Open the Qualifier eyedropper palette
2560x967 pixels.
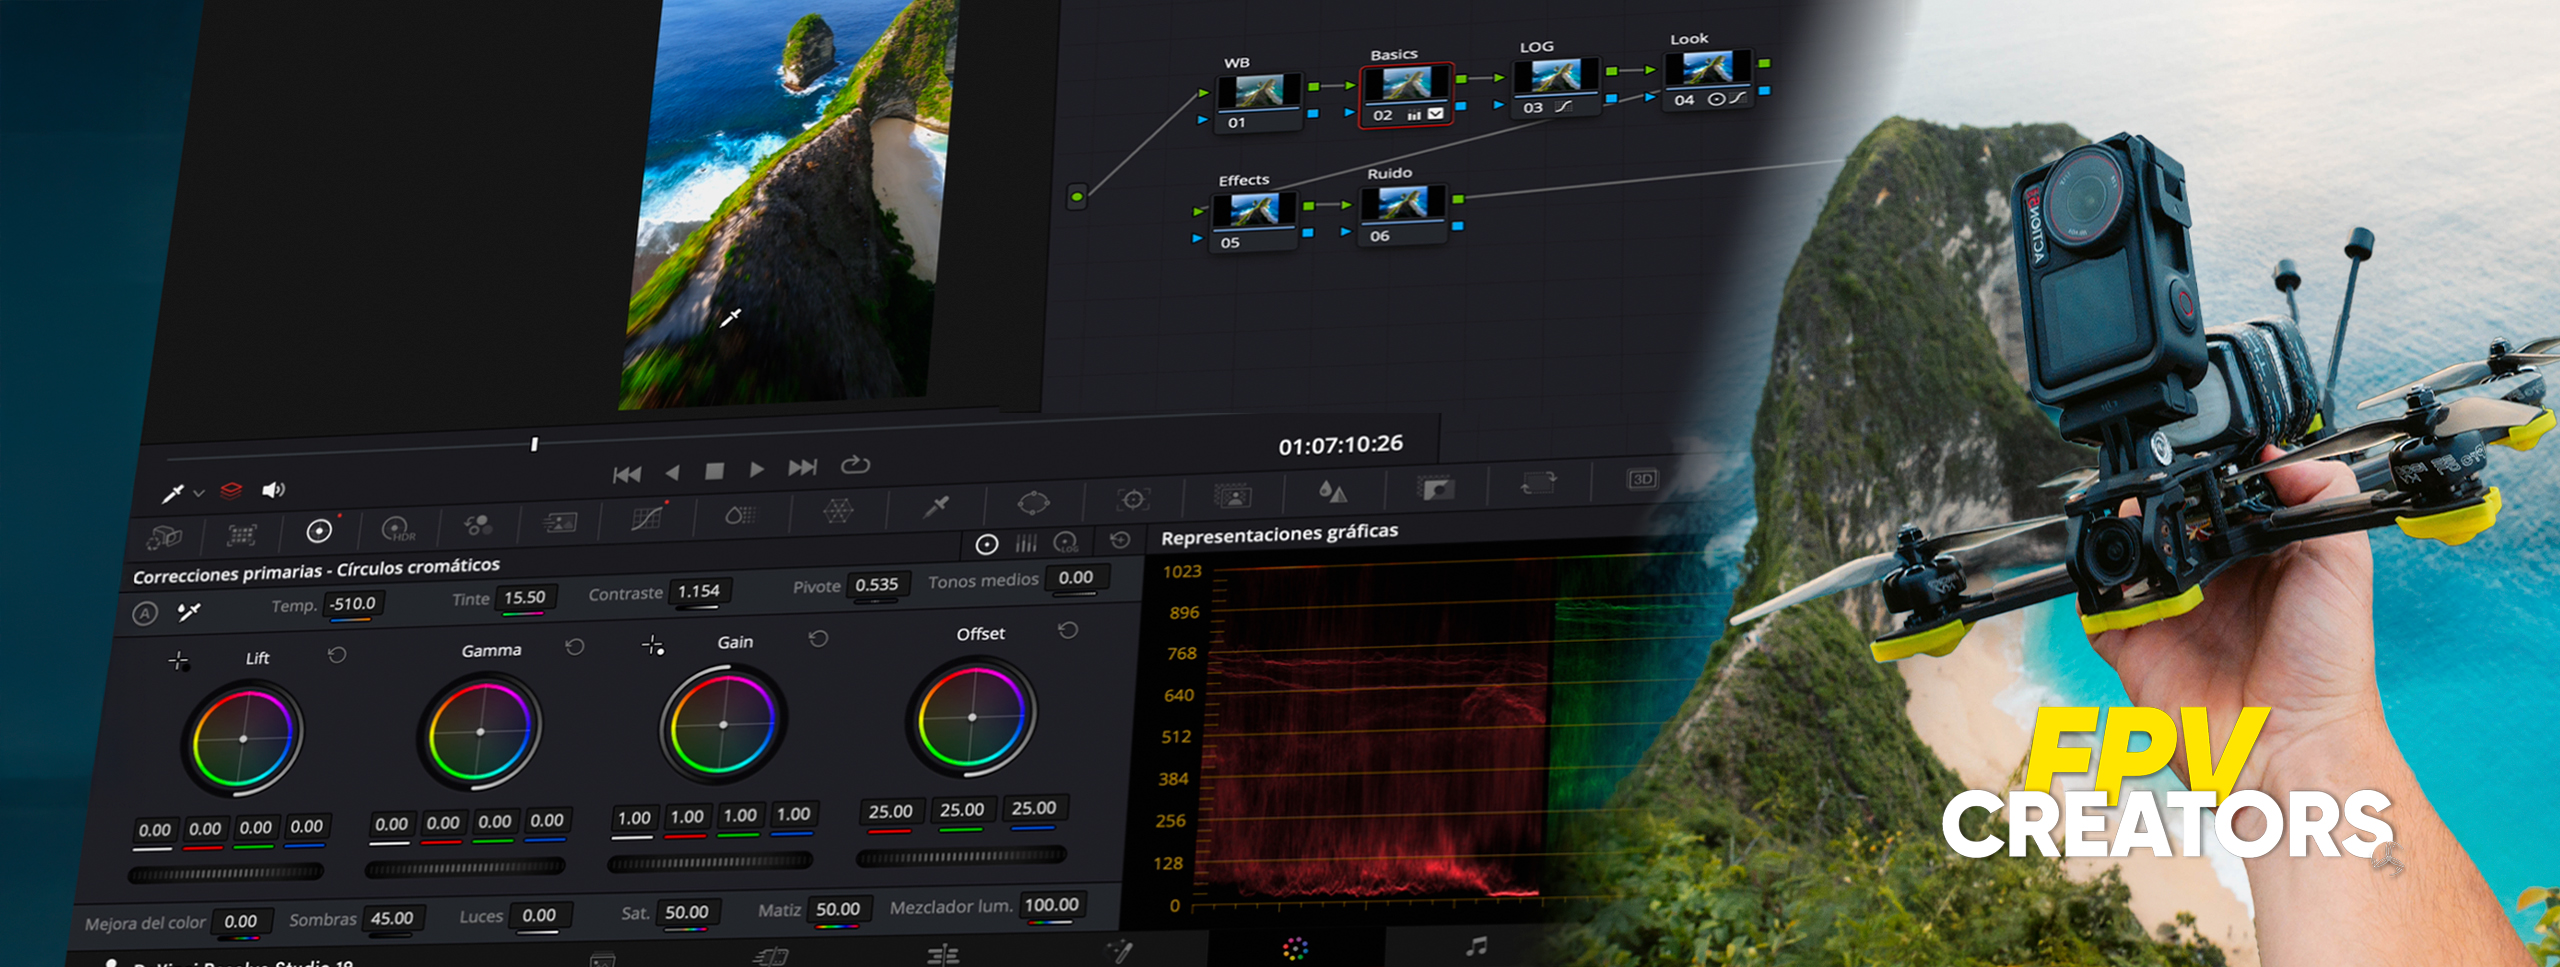pyautogui.click(x=936, y=507)
